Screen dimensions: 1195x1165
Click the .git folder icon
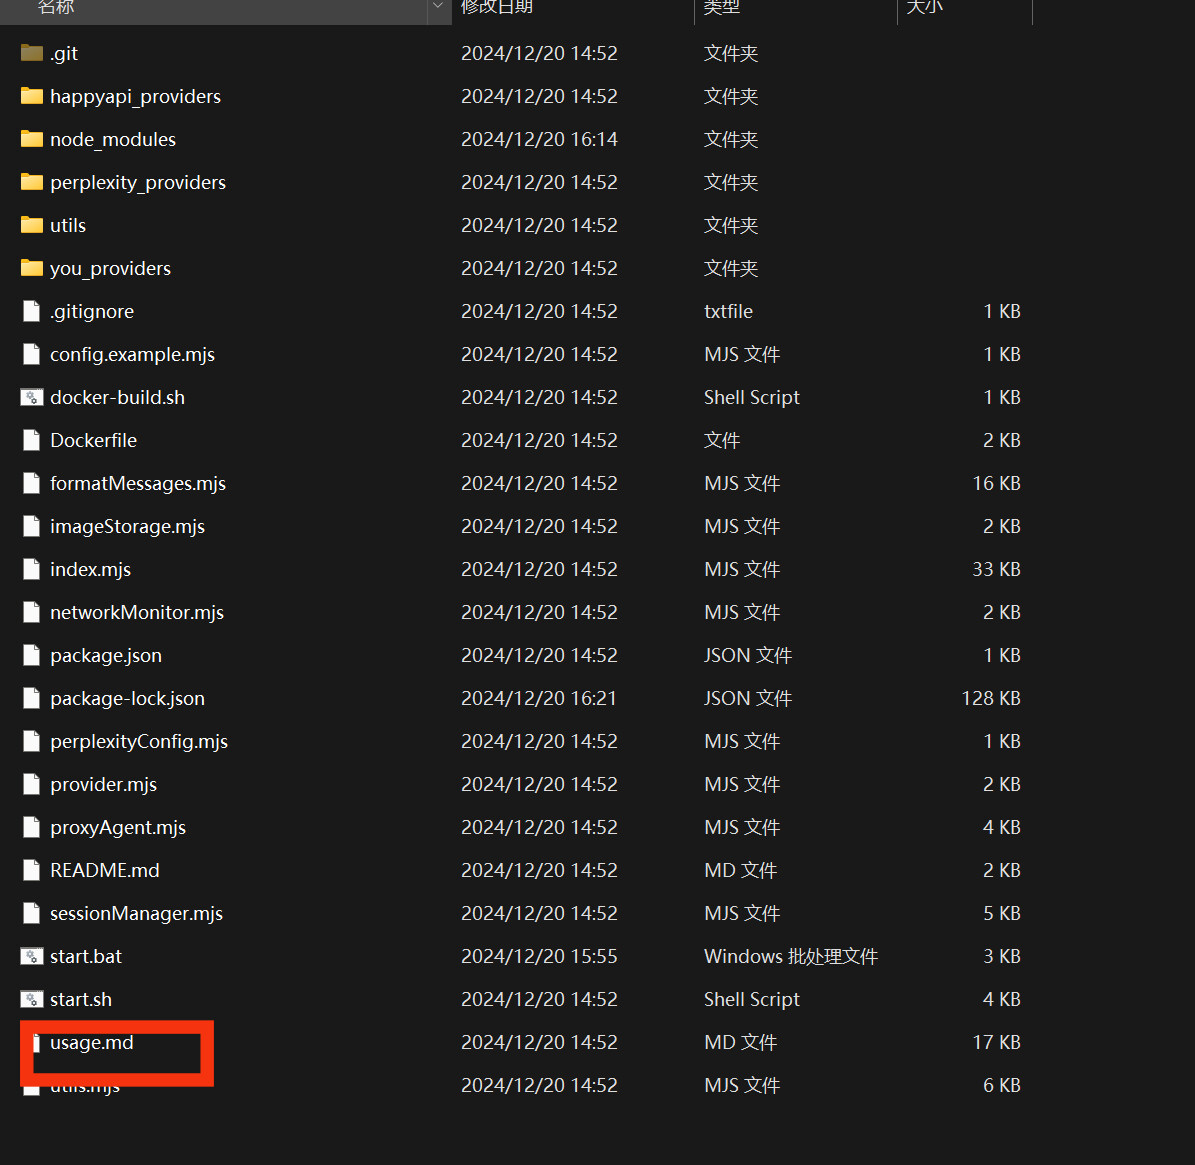tap(32, 53)
